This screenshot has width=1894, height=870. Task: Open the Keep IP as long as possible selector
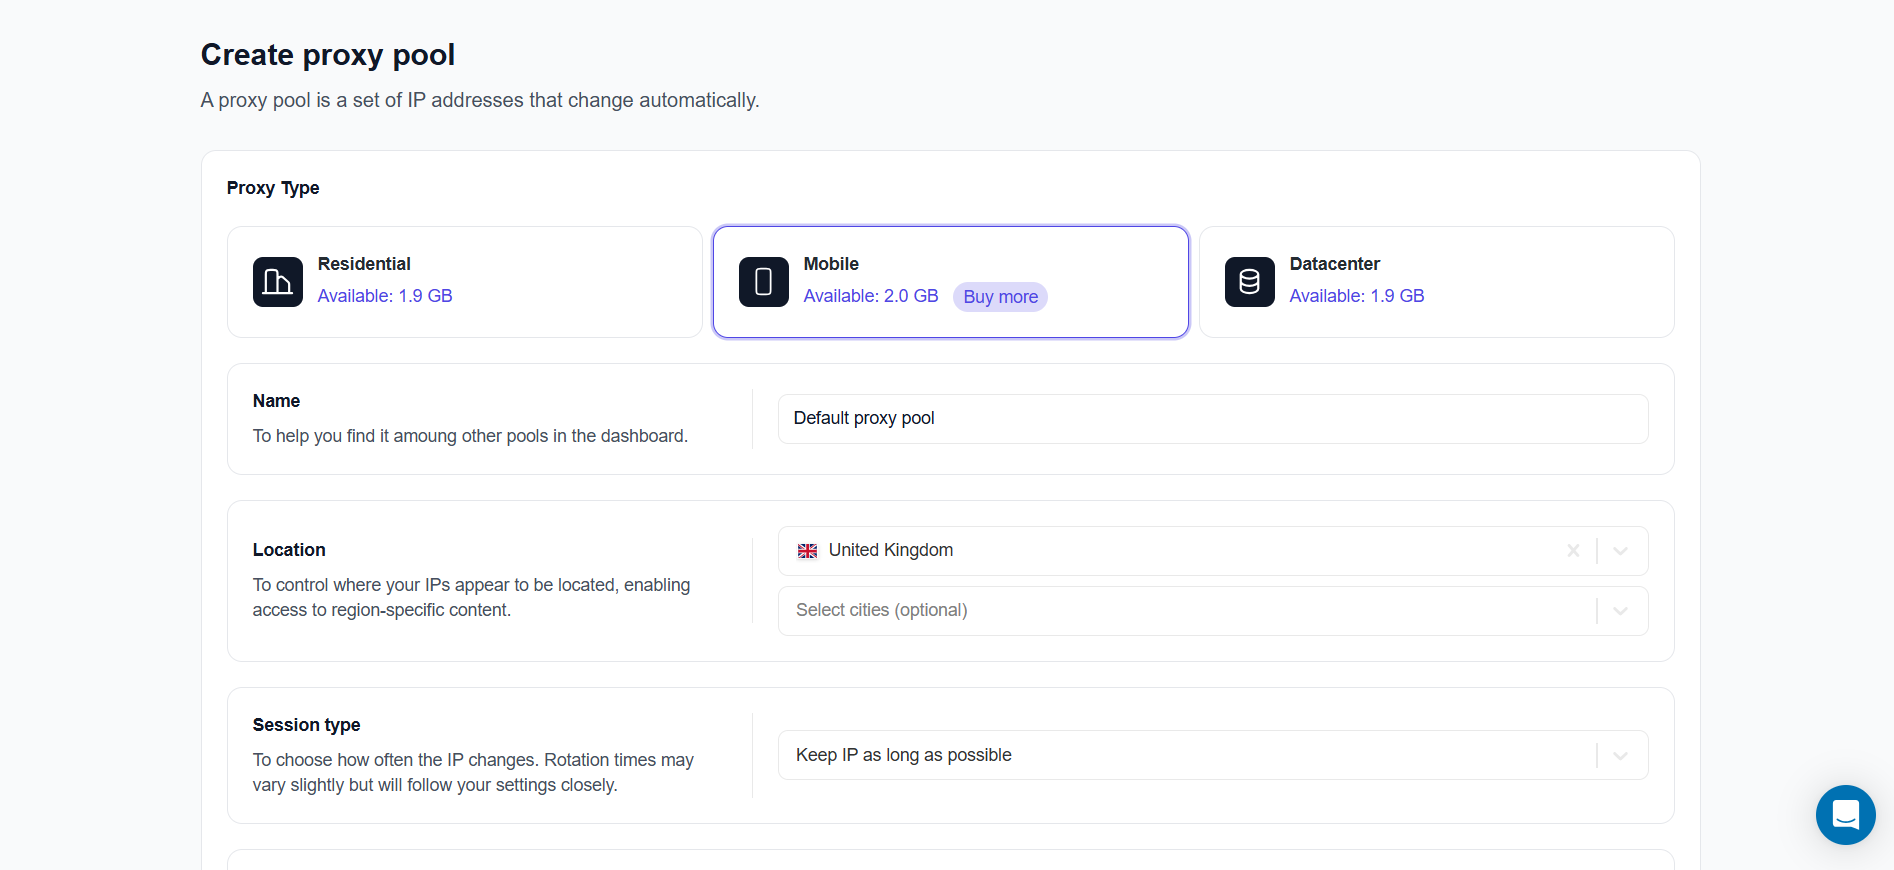1213,755
